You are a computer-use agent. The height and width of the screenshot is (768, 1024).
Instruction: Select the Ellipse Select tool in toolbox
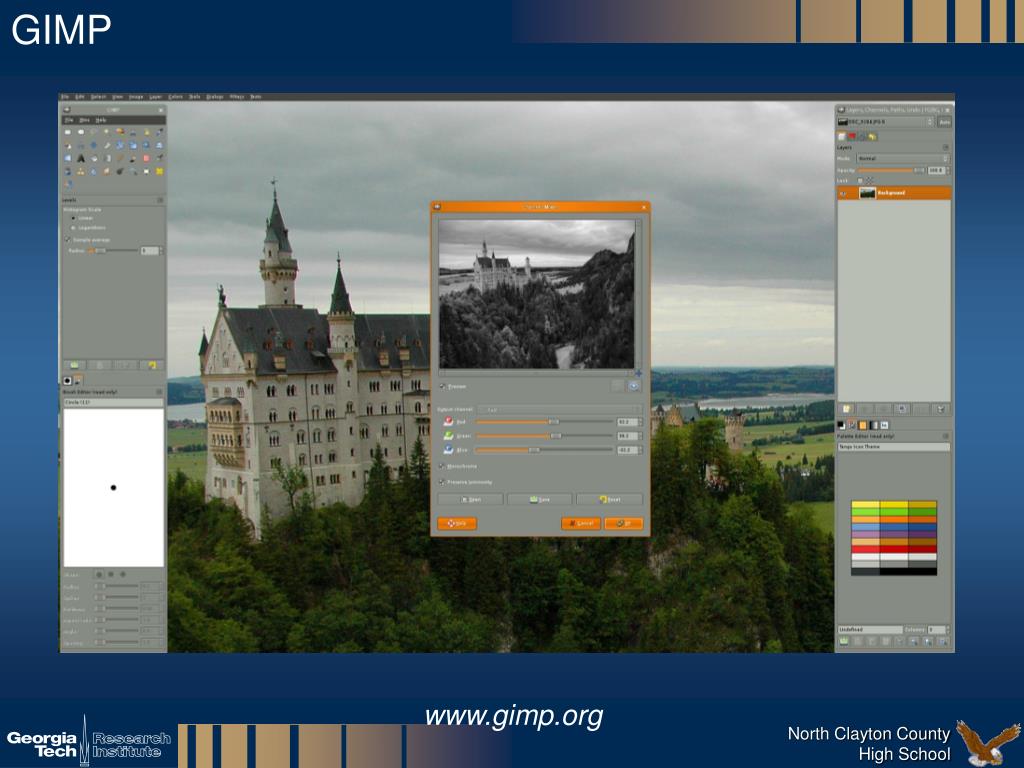pos(81,132)
